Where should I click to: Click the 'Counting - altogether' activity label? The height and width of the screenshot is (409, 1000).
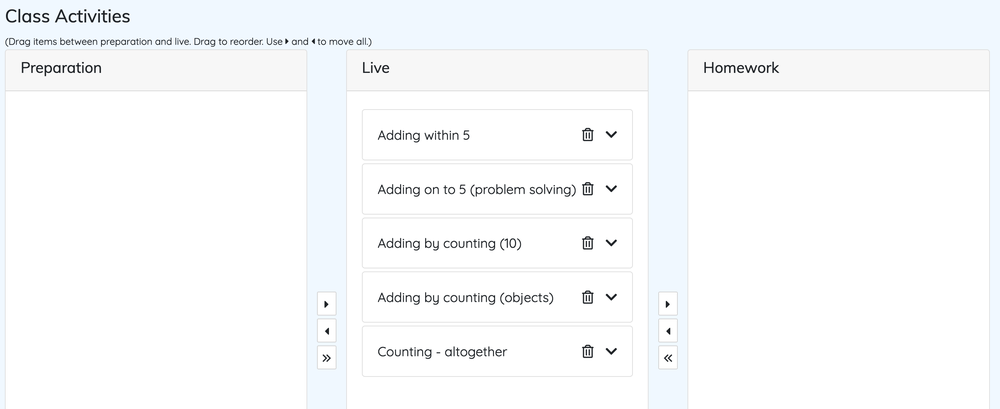pos(442,352)
